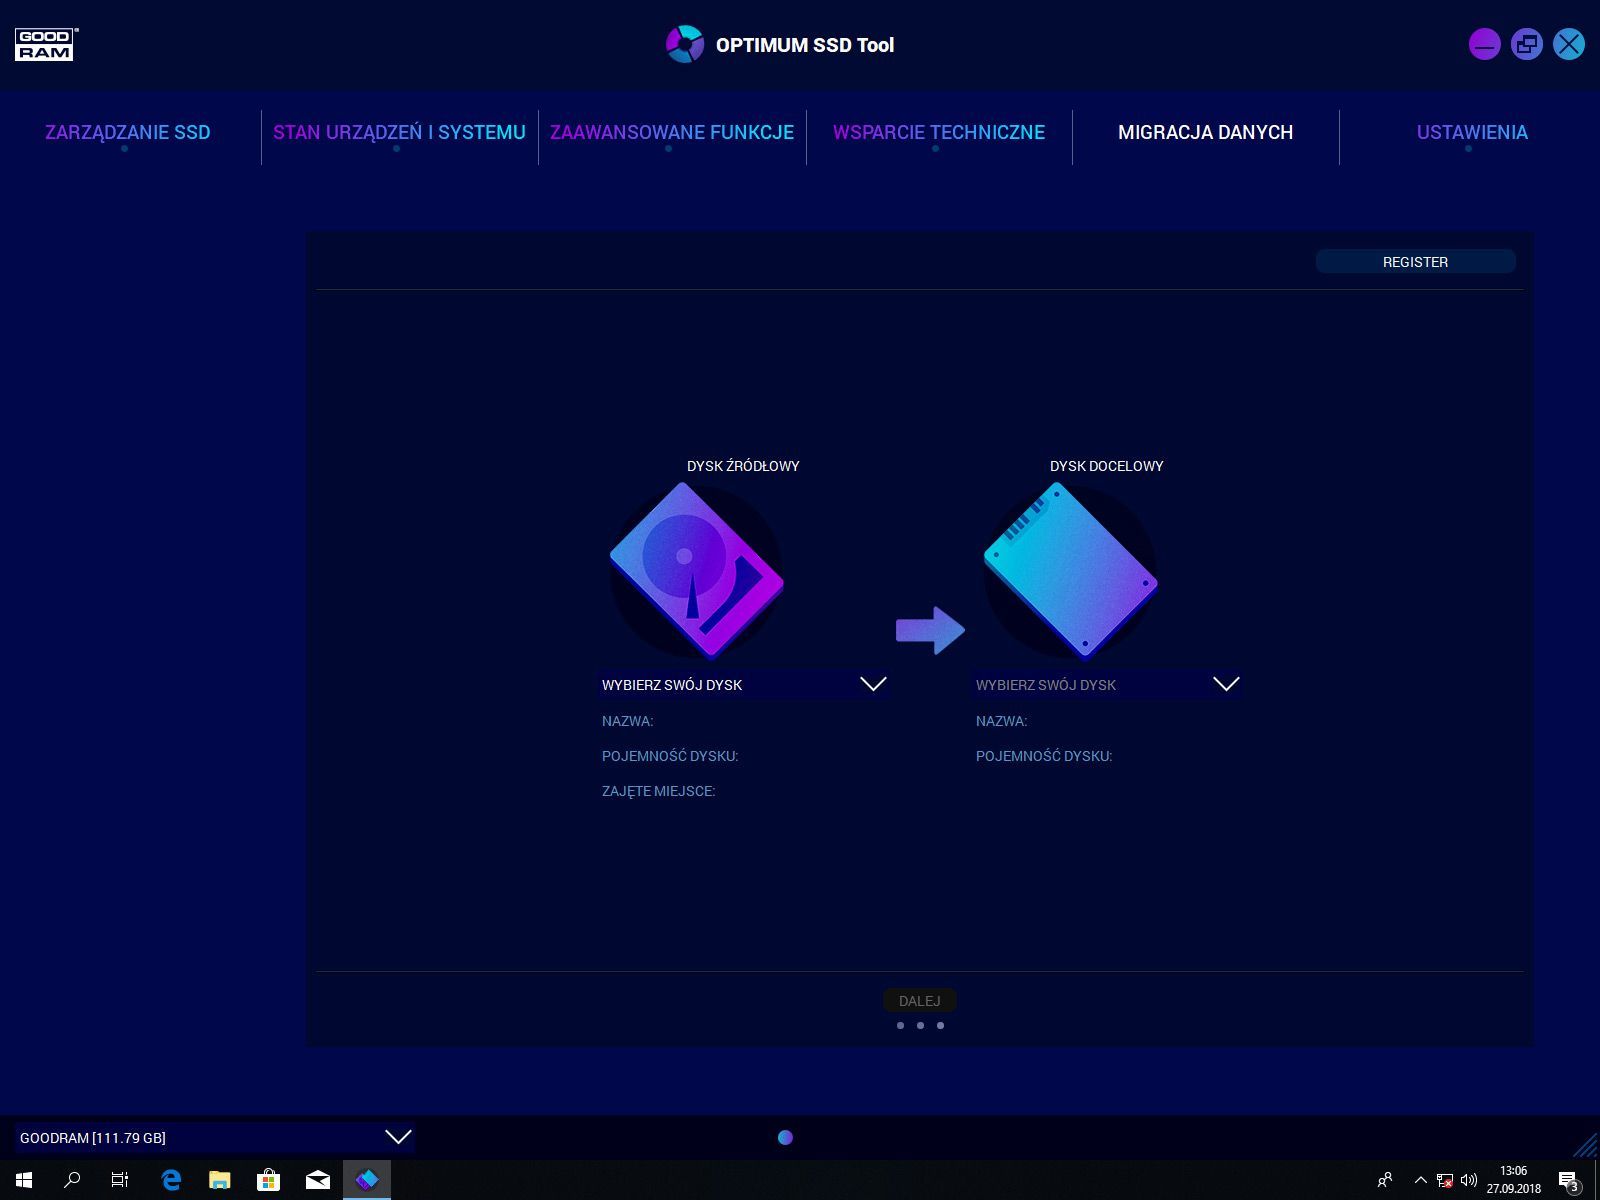Click the DALEJ button
Viewport: 1600px width, 1200px height.
(x=920, y=1001)
